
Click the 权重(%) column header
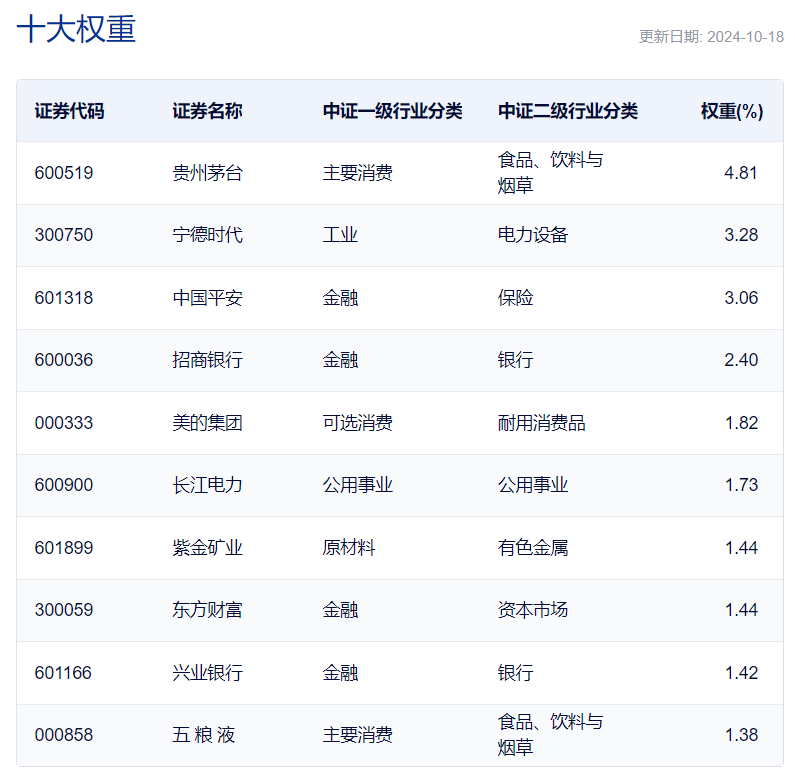[x=732, y=111]
